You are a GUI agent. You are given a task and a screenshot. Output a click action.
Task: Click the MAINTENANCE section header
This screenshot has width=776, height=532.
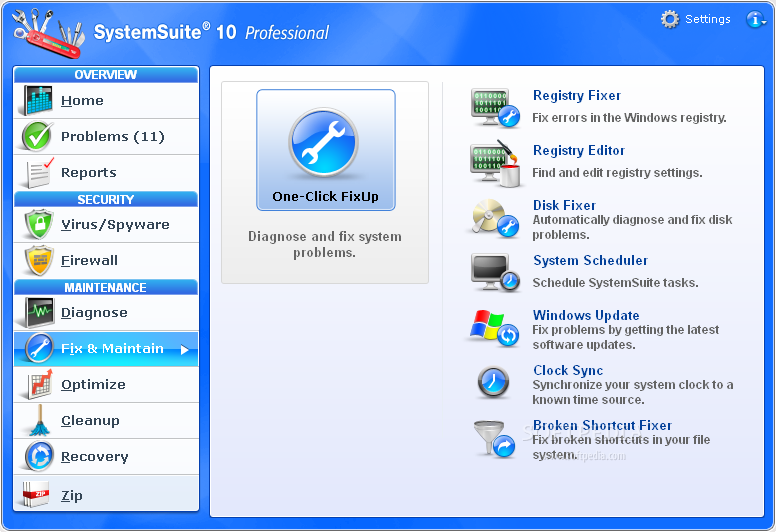point(106,287)
